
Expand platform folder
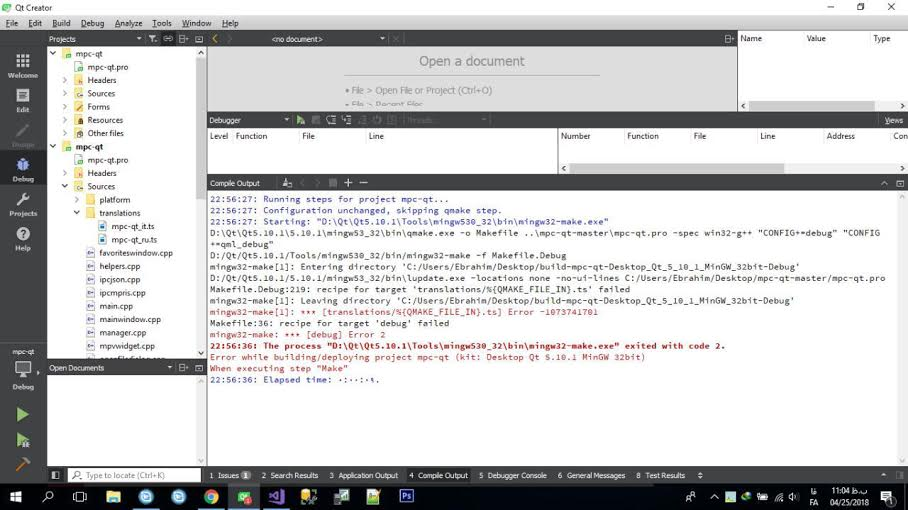pyautogui.click(x=76, y=200)
